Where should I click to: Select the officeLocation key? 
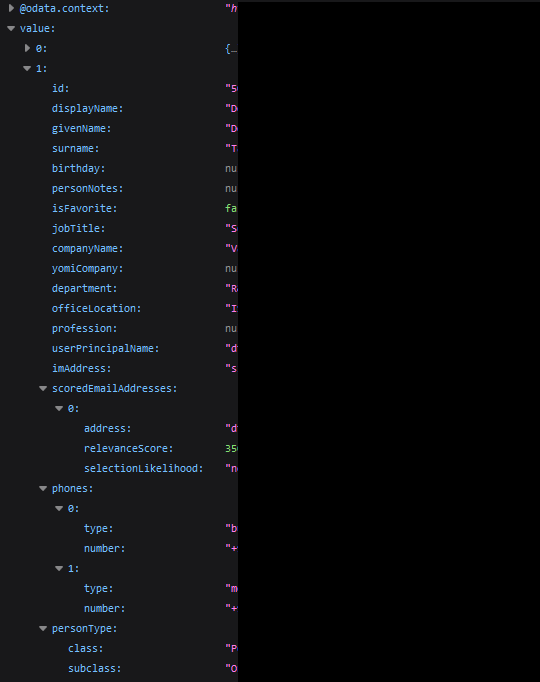coord(97,308)
